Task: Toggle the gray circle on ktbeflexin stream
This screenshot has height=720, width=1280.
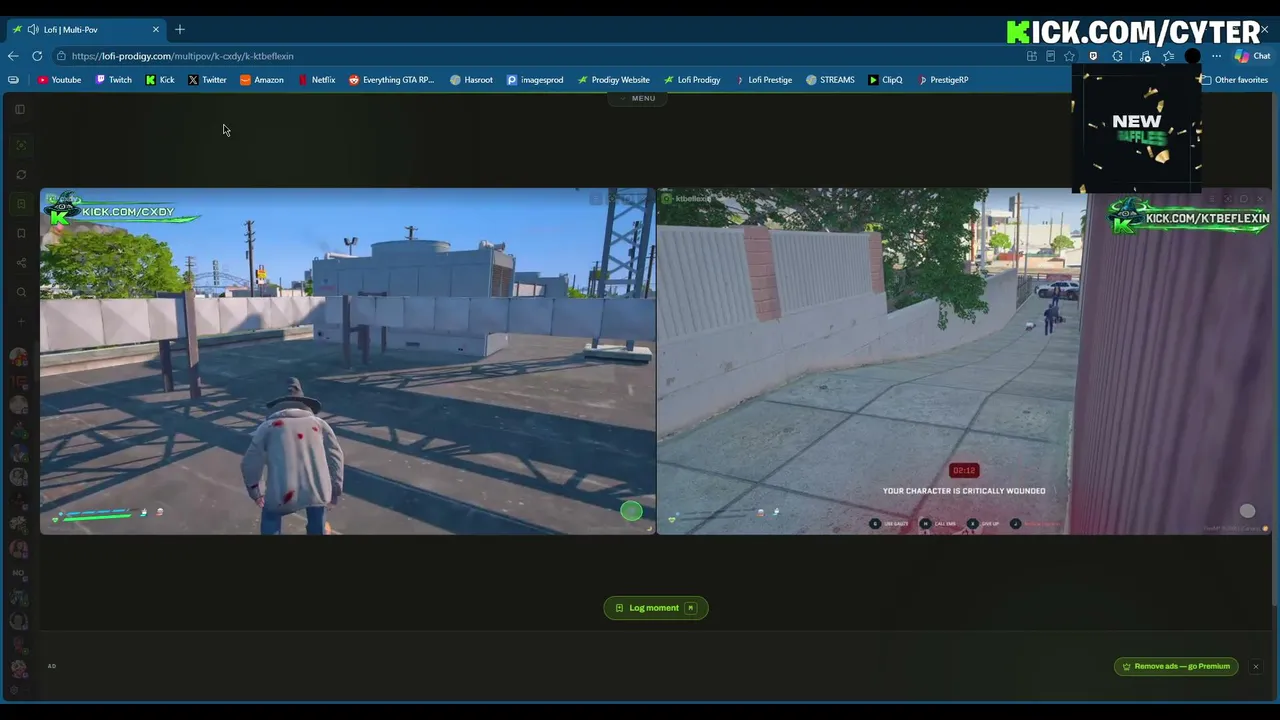Action: pos(1247,511)
